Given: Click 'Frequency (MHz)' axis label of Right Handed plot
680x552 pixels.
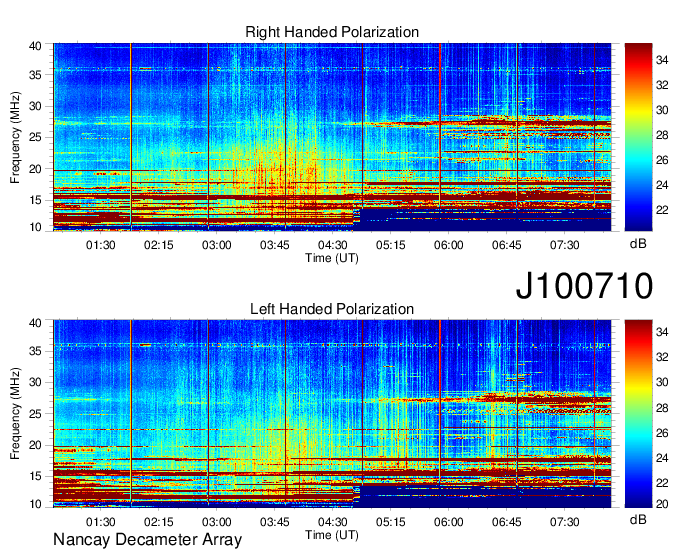Looking at the screenshot, I should click(x=15, y=137).
